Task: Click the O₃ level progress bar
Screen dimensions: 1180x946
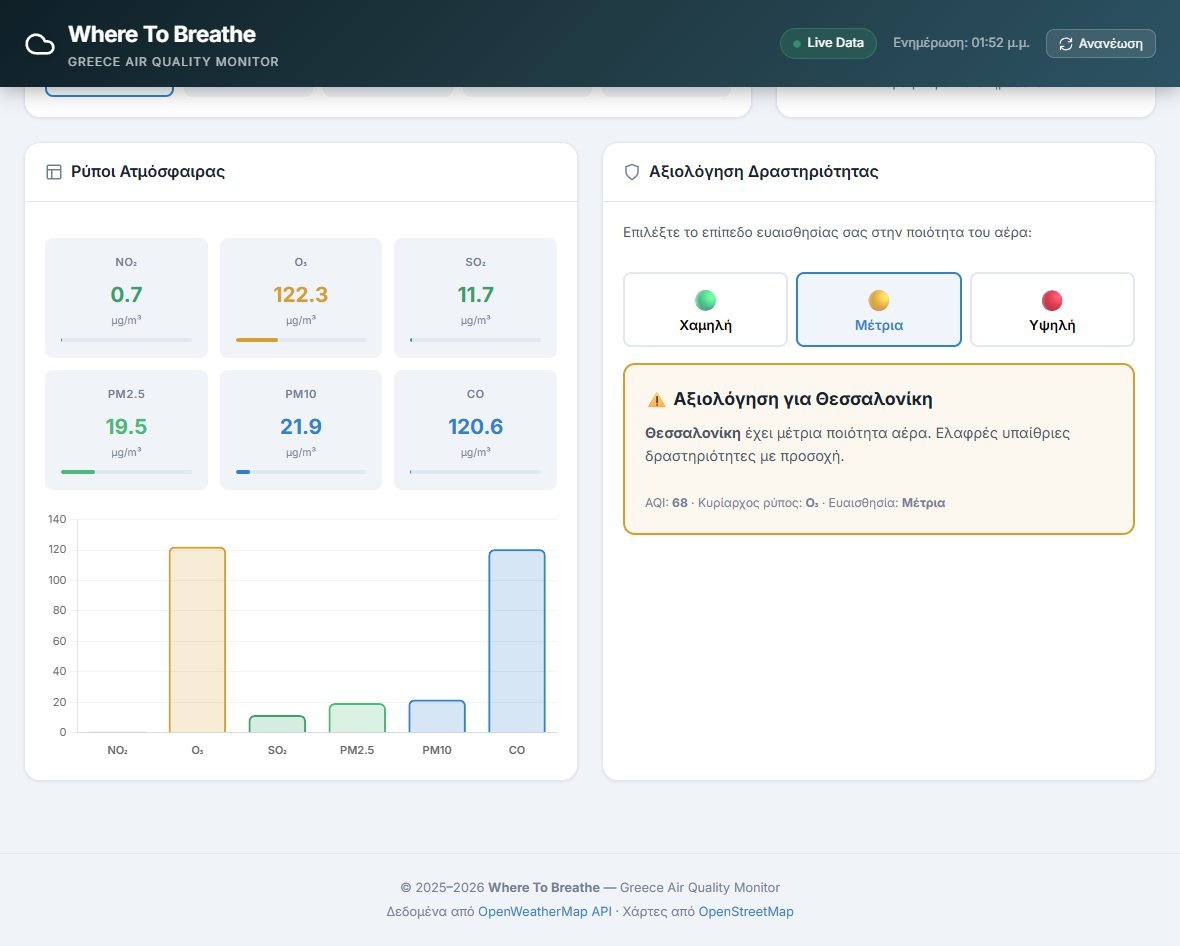Action: point(301,340)
